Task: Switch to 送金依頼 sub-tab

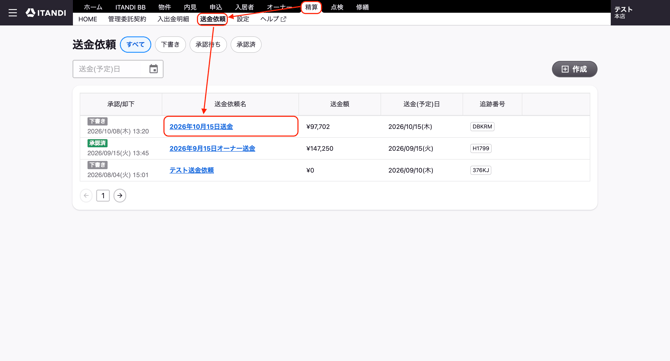Action: click(212, 19)
